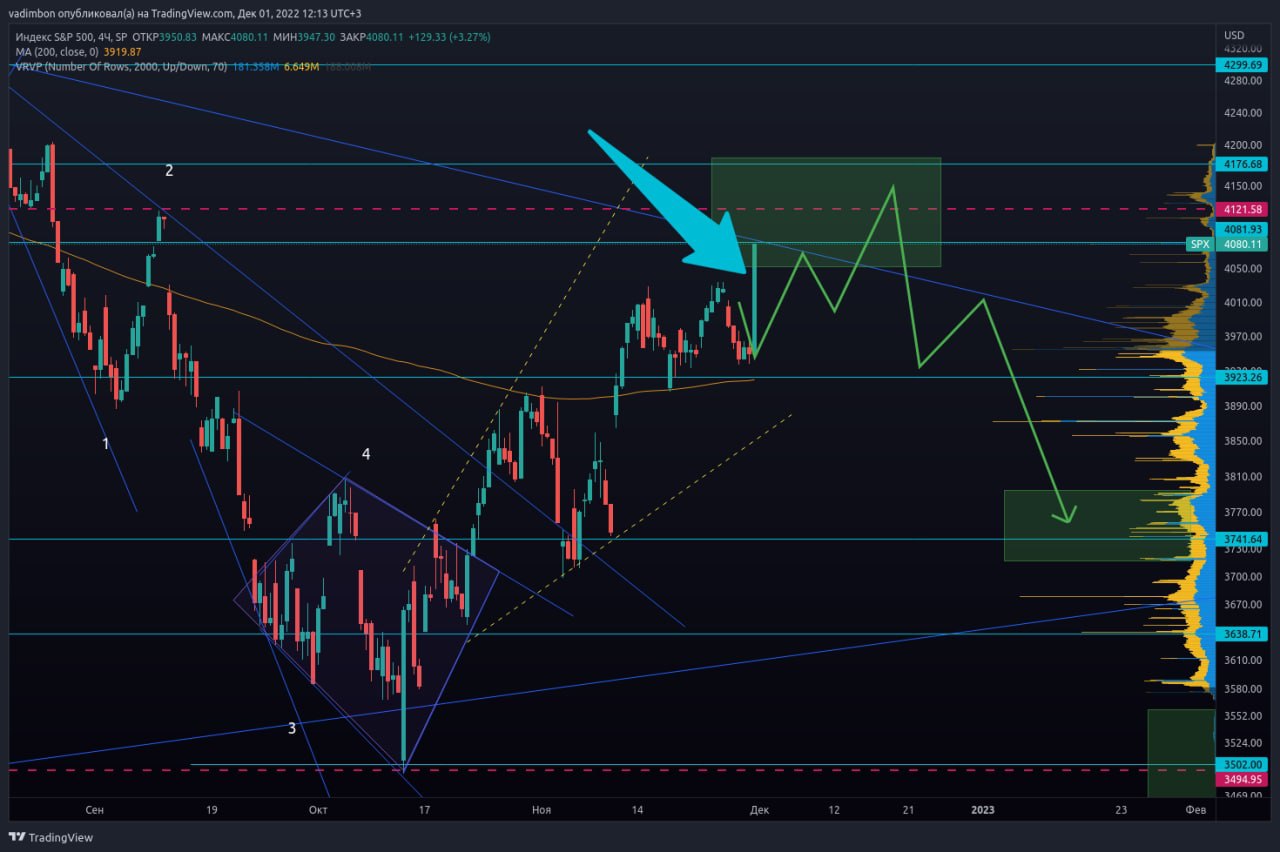Click the 'Индекс S&P 500, 4Ч, SP' chart title

(71, 36)
